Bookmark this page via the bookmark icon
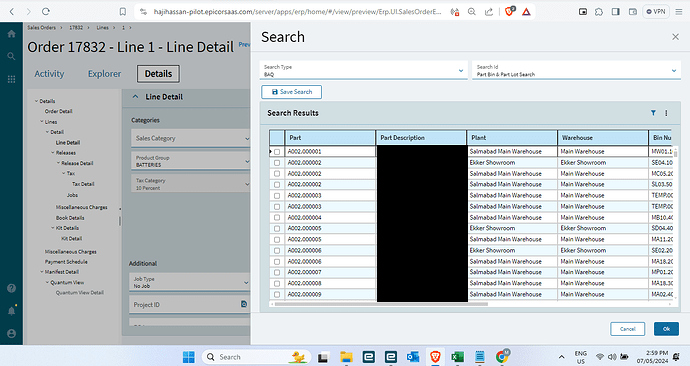 [123, 11]
